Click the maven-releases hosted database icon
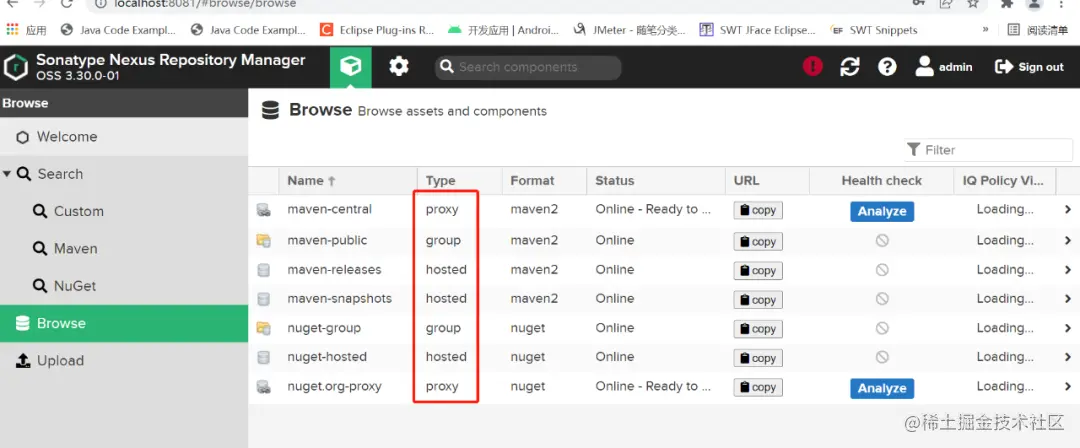Image resolution: width=1080 pixels, height=448 pixels. pos(263,270)
